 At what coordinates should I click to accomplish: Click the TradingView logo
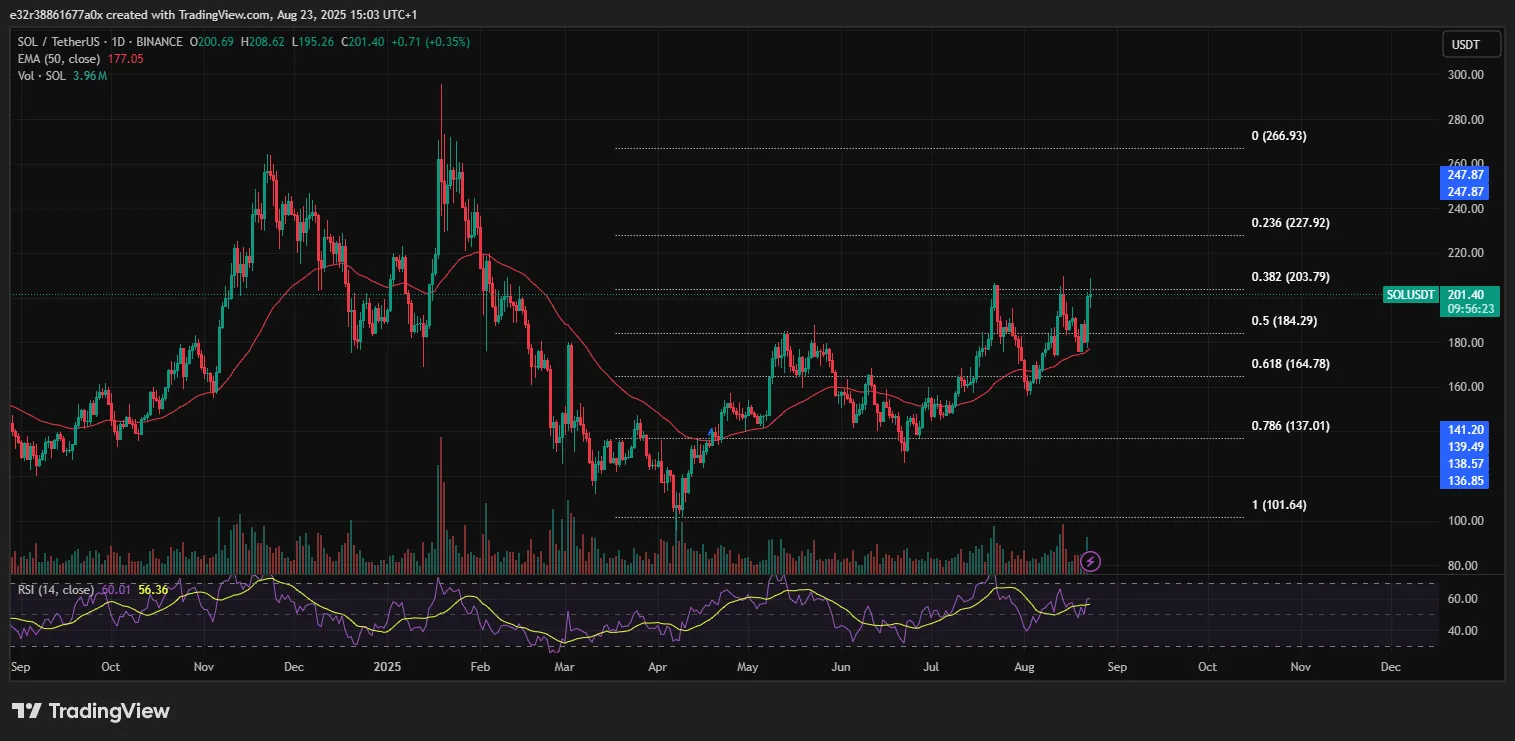pos(90,711)
